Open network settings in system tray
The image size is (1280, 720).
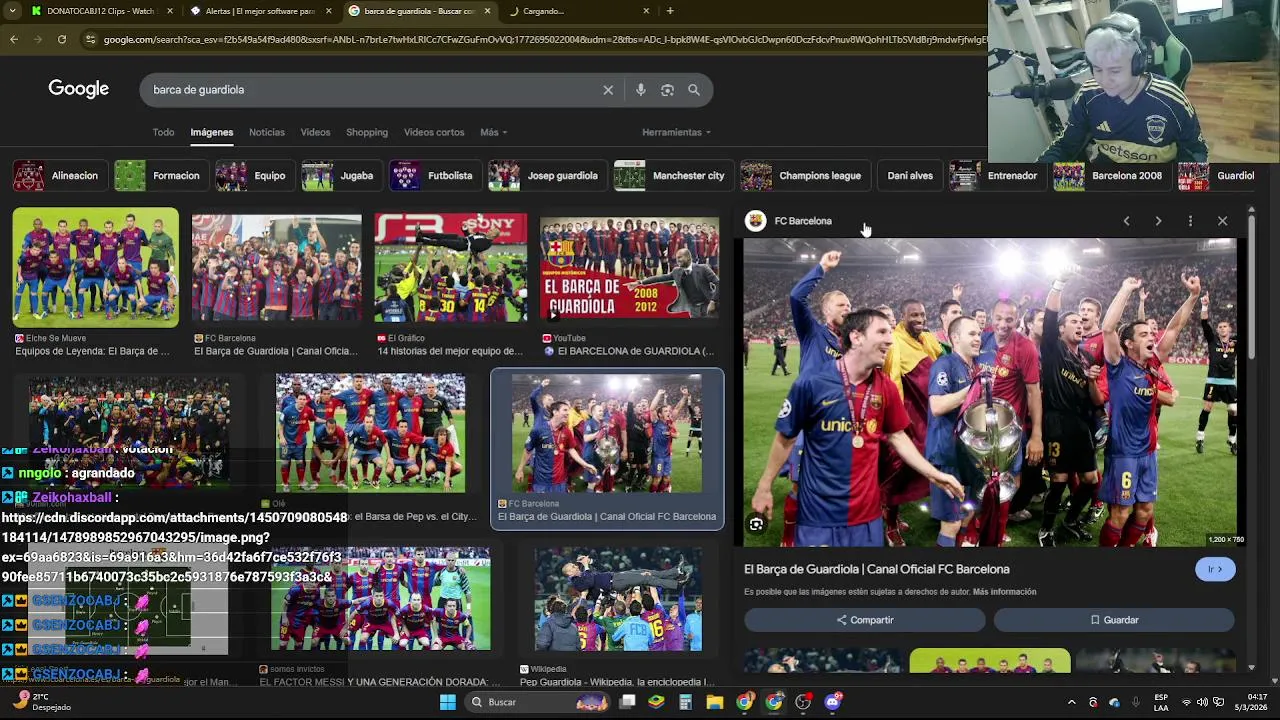(1187, 702)
